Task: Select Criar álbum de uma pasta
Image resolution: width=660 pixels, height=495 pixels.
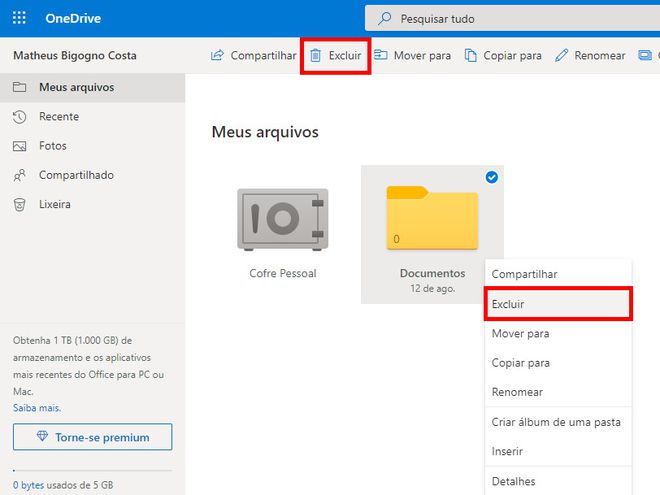Action: (x=558, y=422)
